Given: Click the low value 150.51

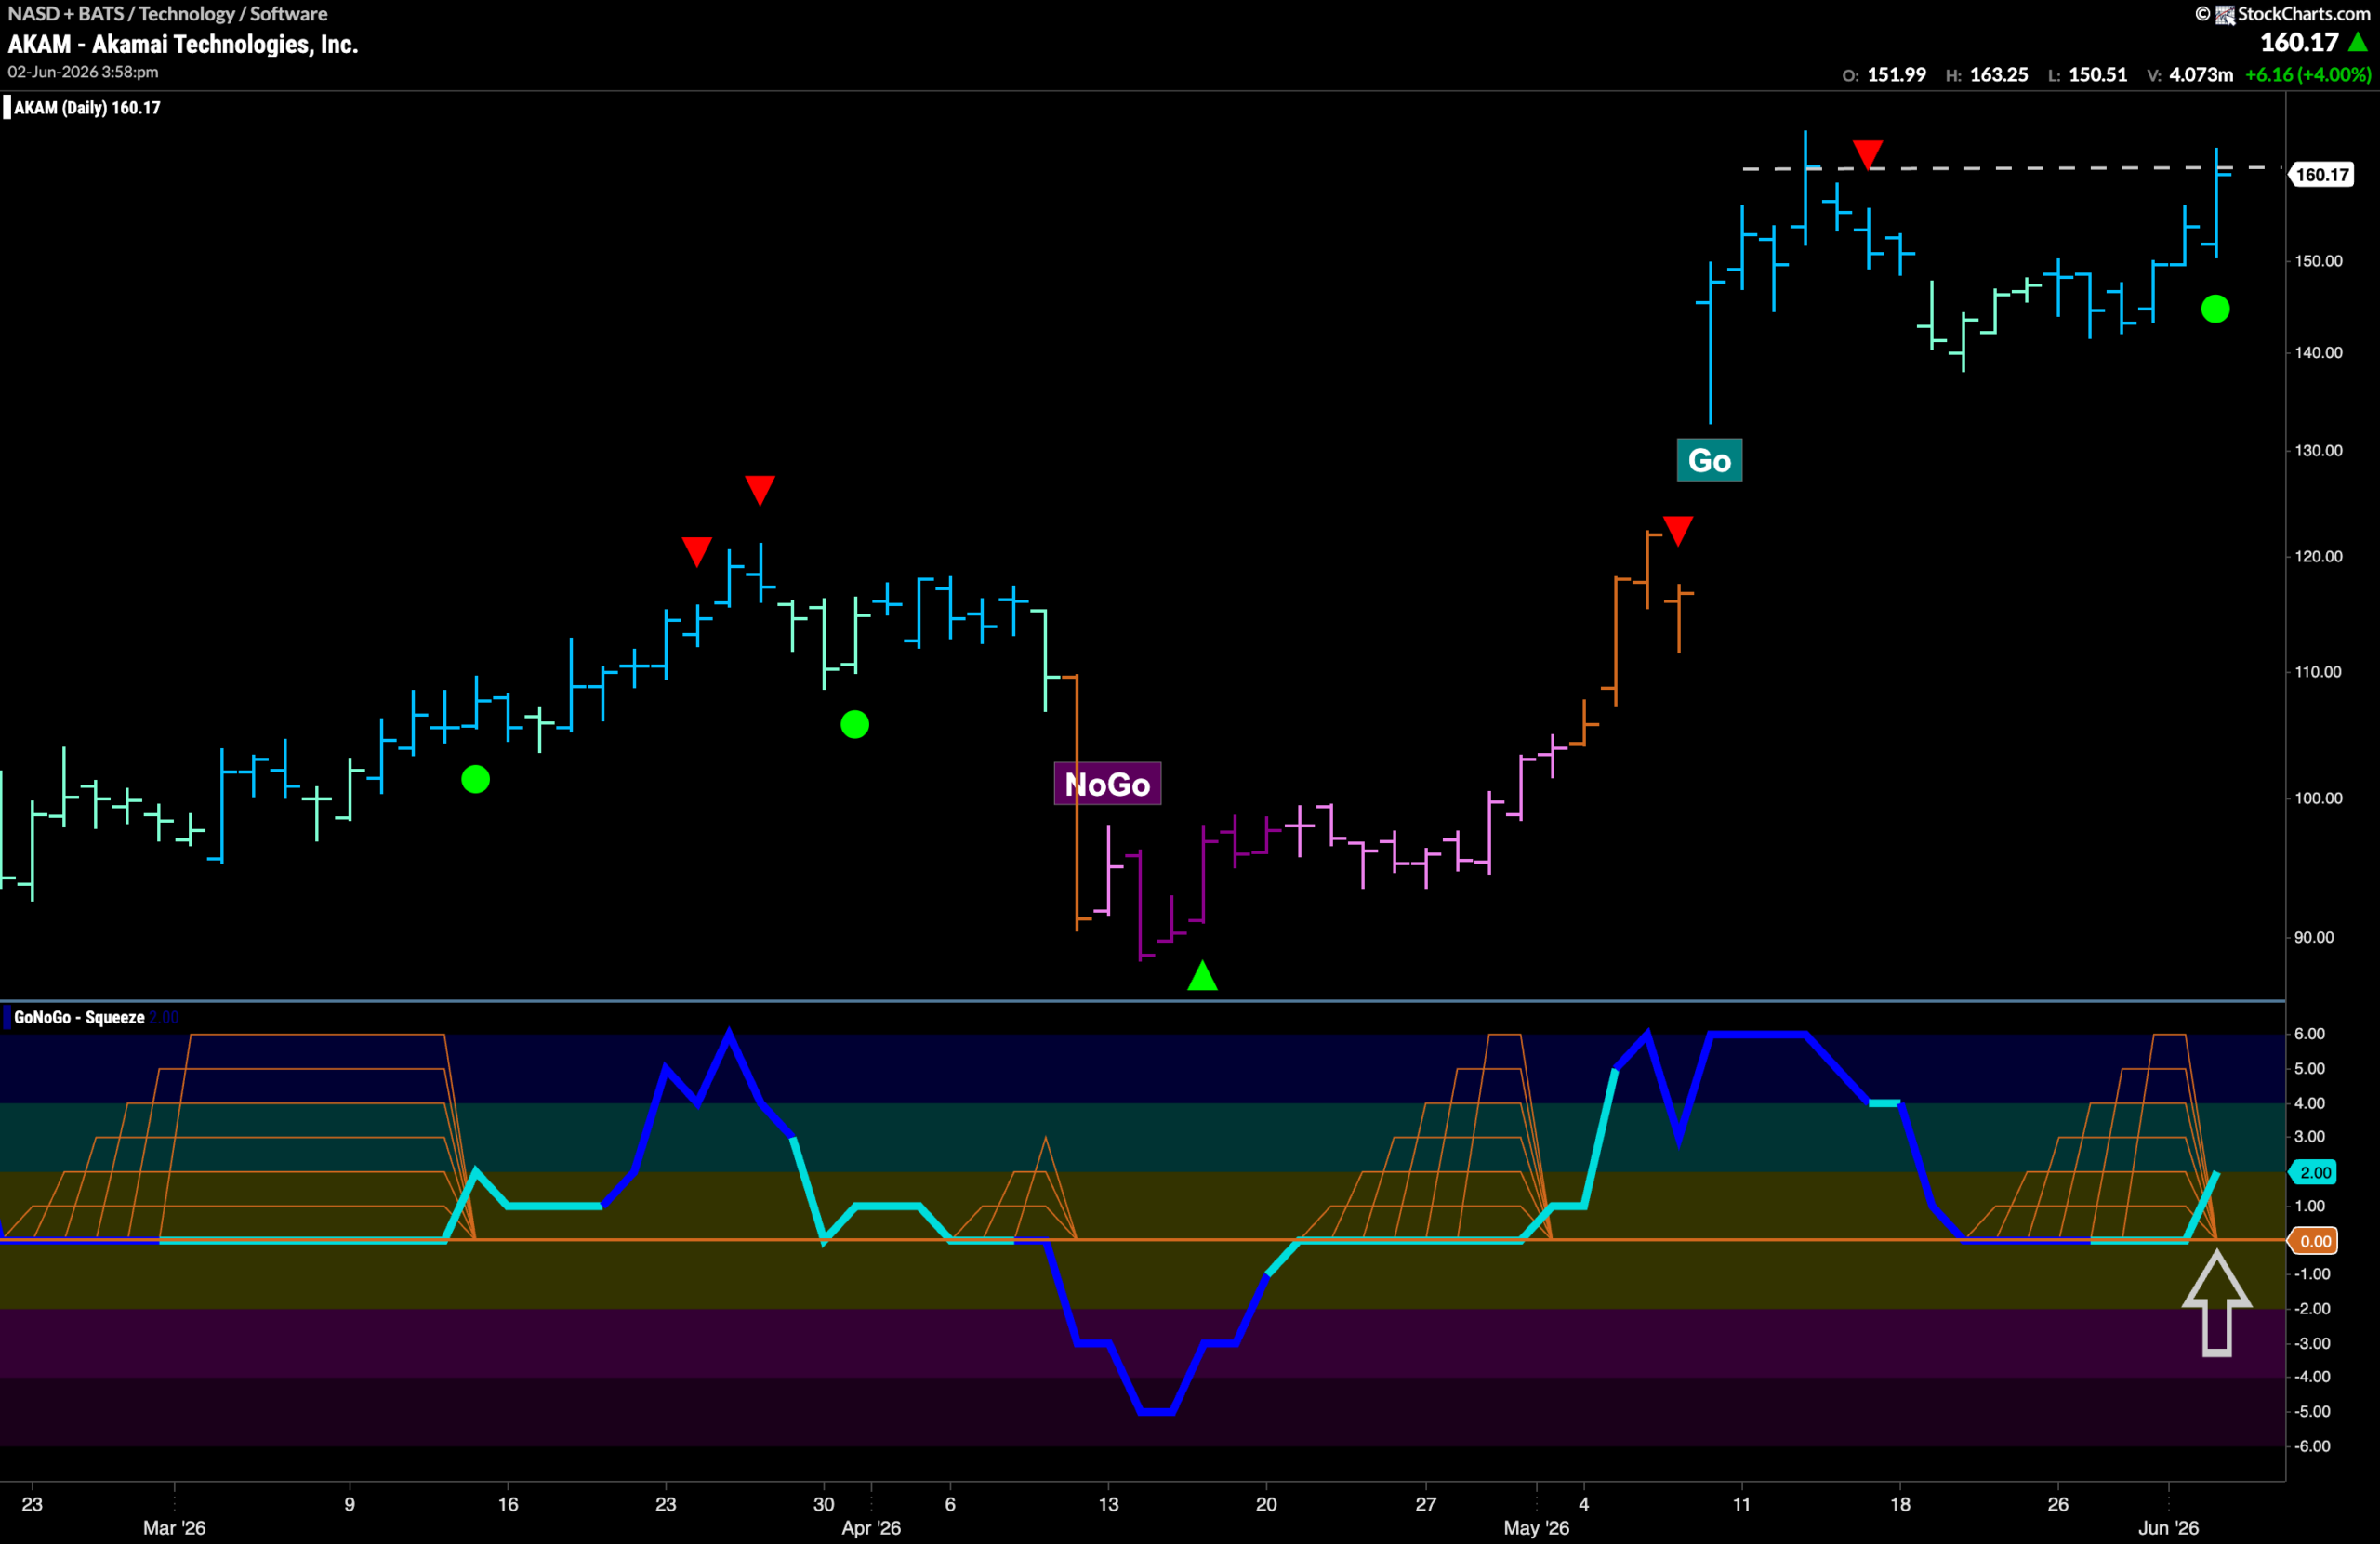Looking at the screenshot, I should pos(2097,75).
